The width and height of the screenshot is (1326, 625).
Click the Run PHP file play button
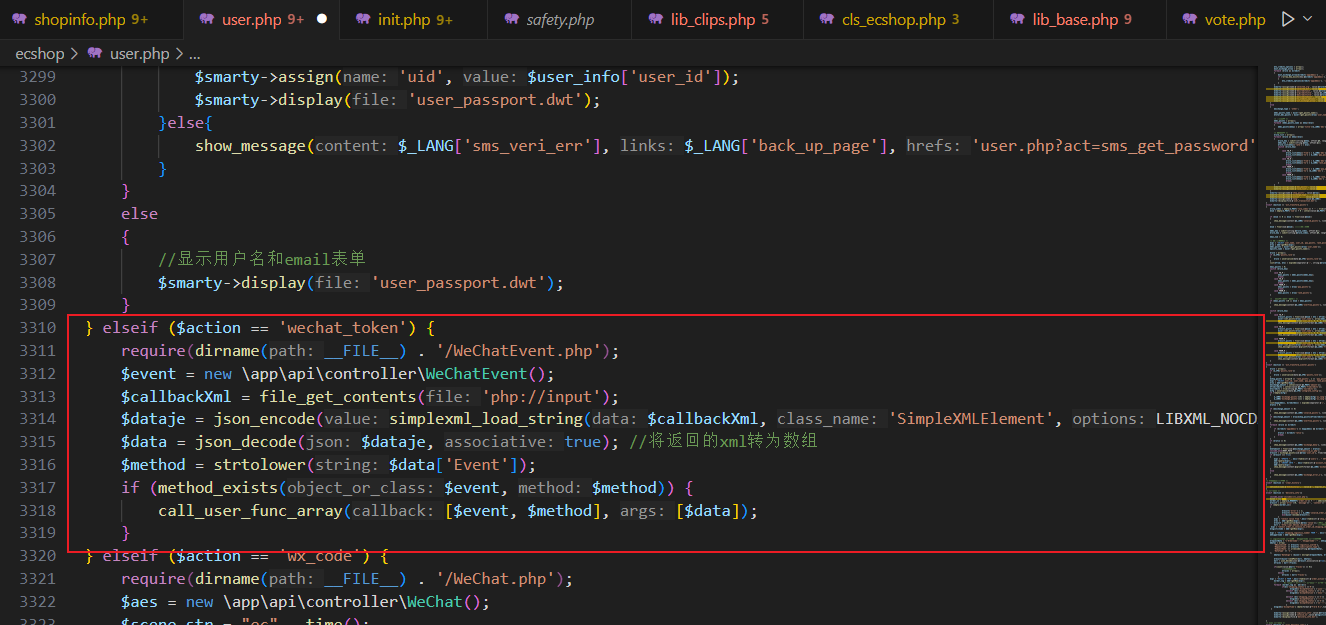(1288, 19)
